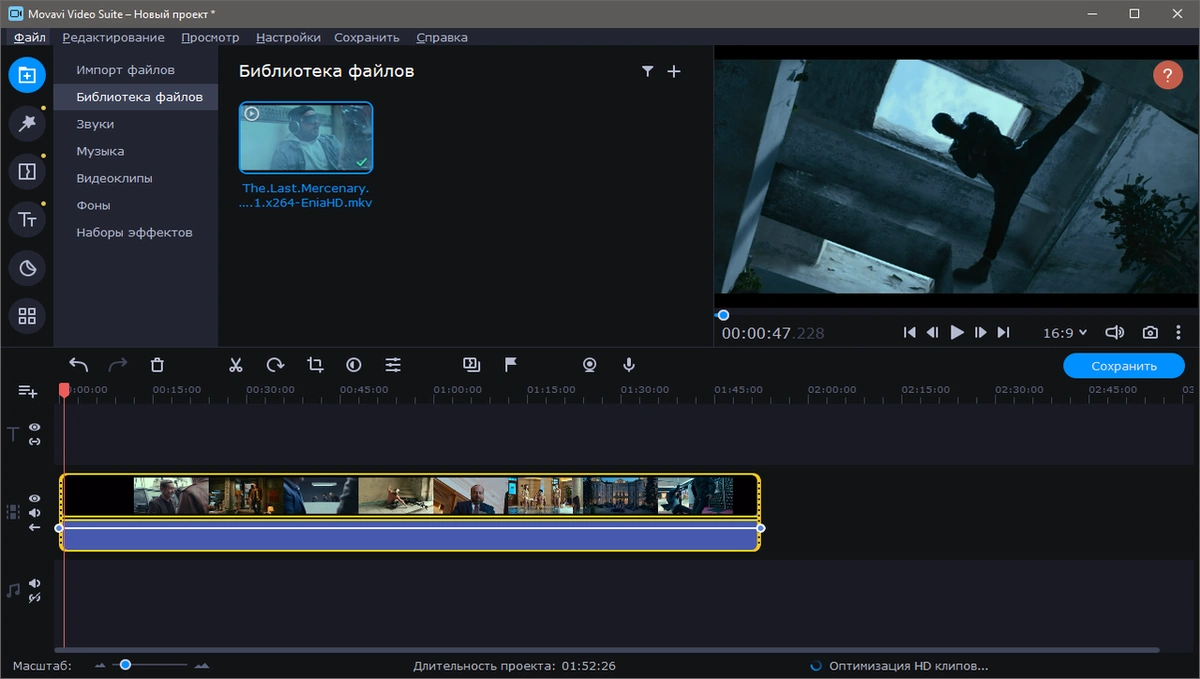Step back one frame

click(x=932, y=333)
